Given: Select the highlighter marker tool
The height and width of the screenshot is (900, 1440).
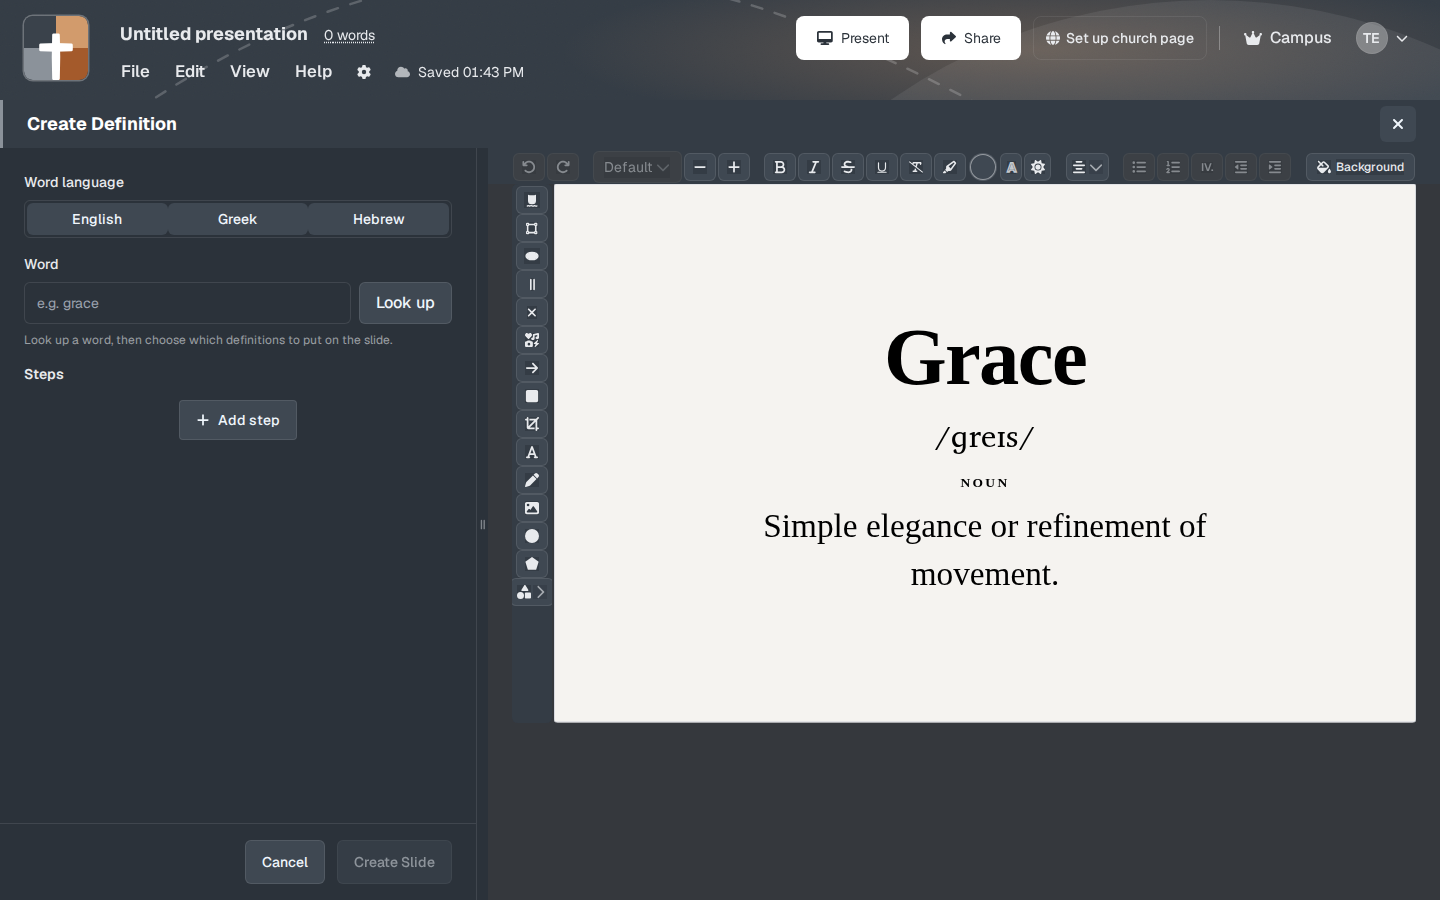Looking at the screenshot, I should click(x=950, y=167).
